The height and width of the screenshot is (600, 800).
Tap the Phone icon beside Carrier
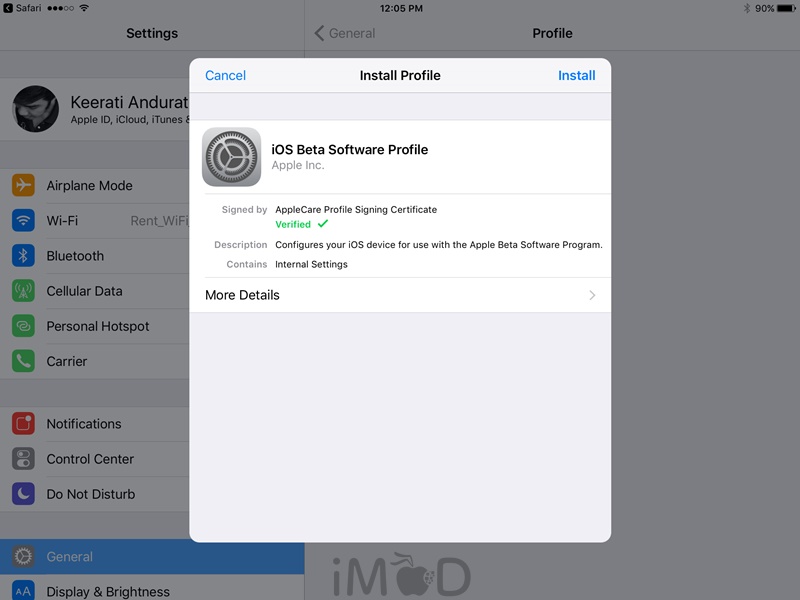[x=23, y=361]
